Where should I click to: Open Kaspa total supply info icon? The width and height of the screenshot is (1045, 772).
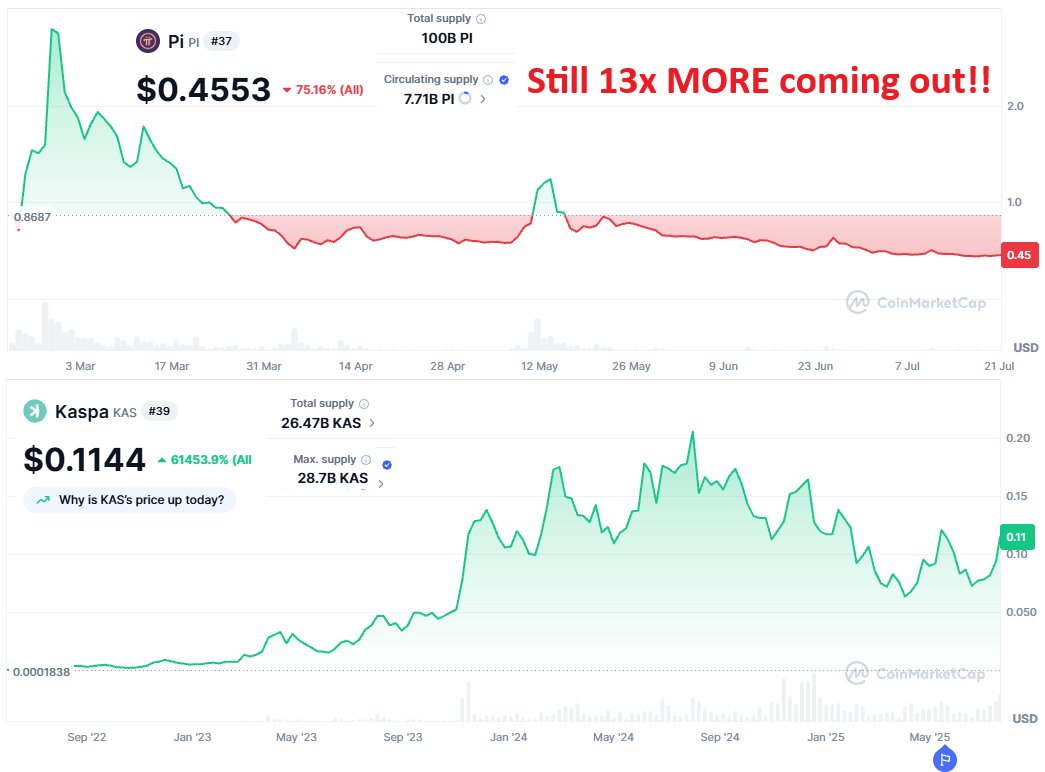364,404
